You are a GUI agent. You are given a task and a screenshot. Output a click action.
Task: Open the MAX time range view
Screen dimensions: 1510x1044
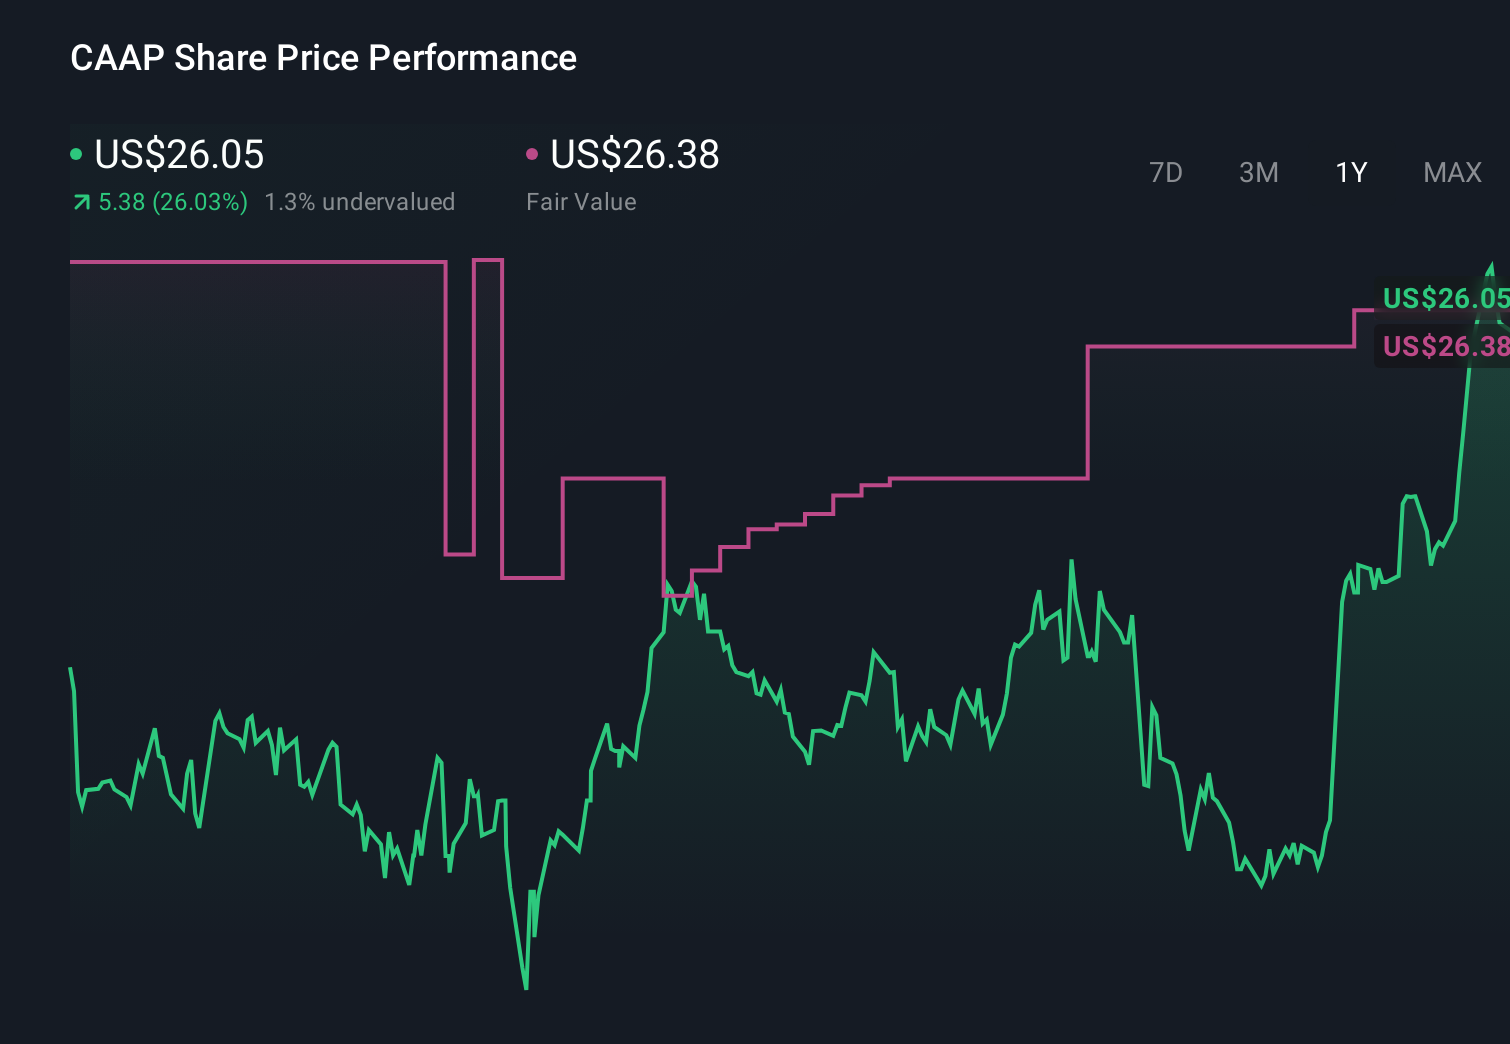(x=1451, y=172)
